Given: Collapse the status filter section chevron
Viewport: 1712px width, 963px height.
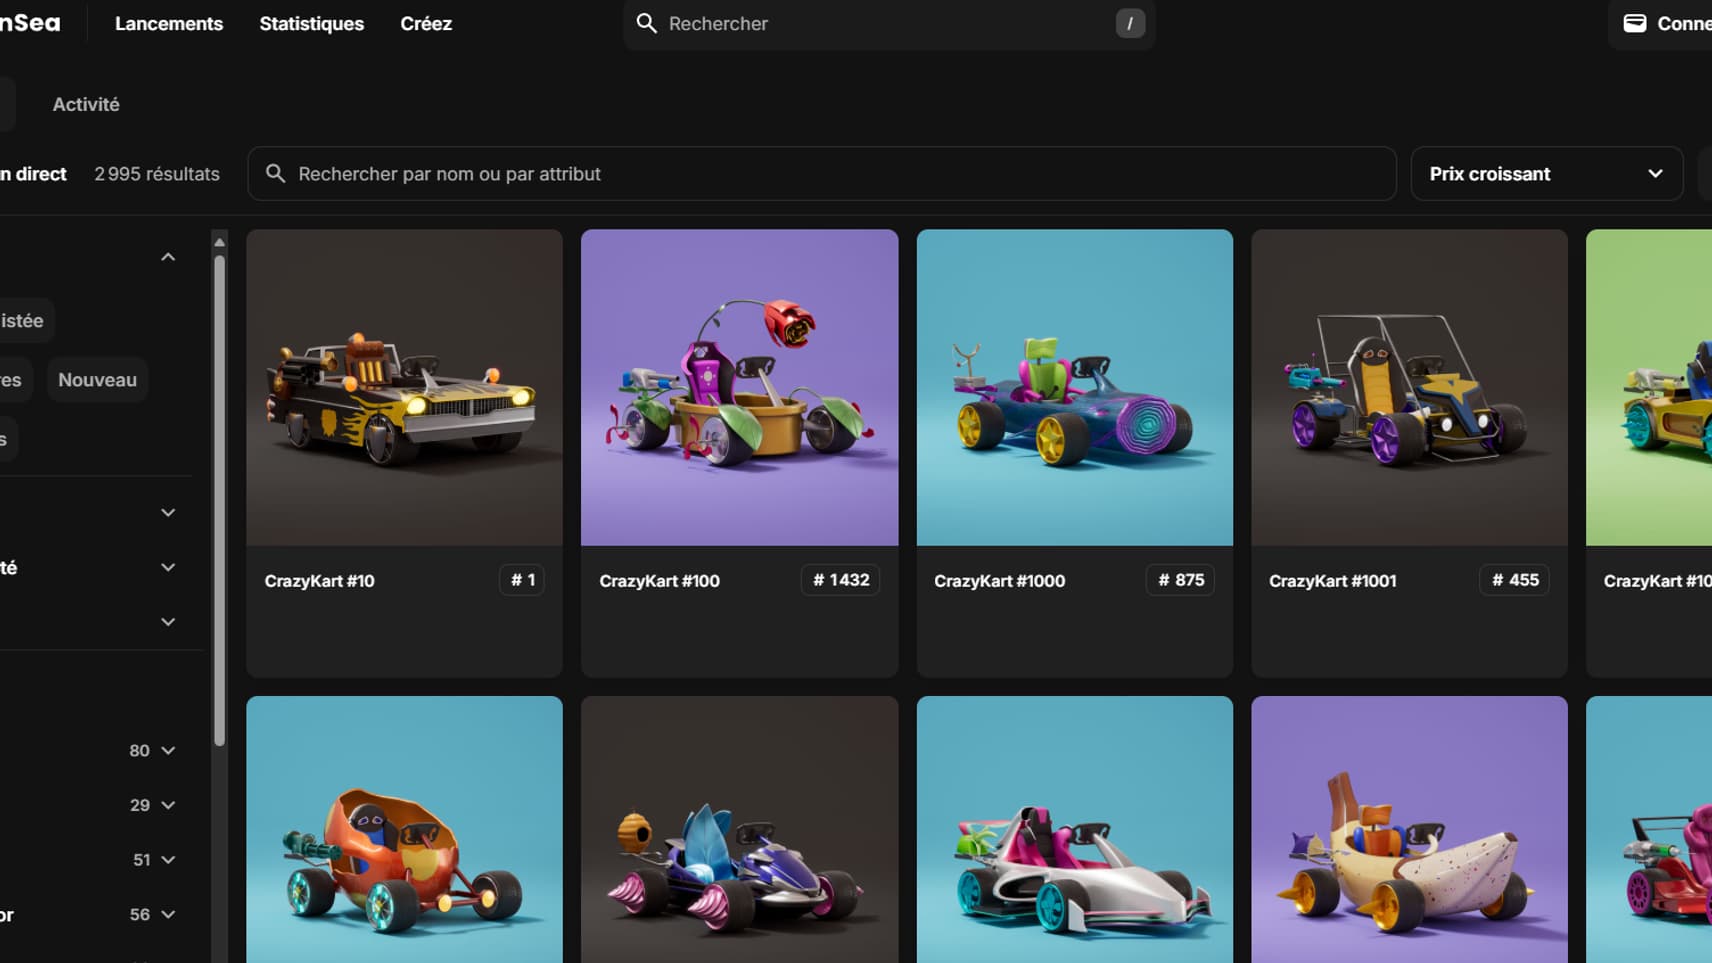Looking at the screenshot, I should [x=168, y=257].
